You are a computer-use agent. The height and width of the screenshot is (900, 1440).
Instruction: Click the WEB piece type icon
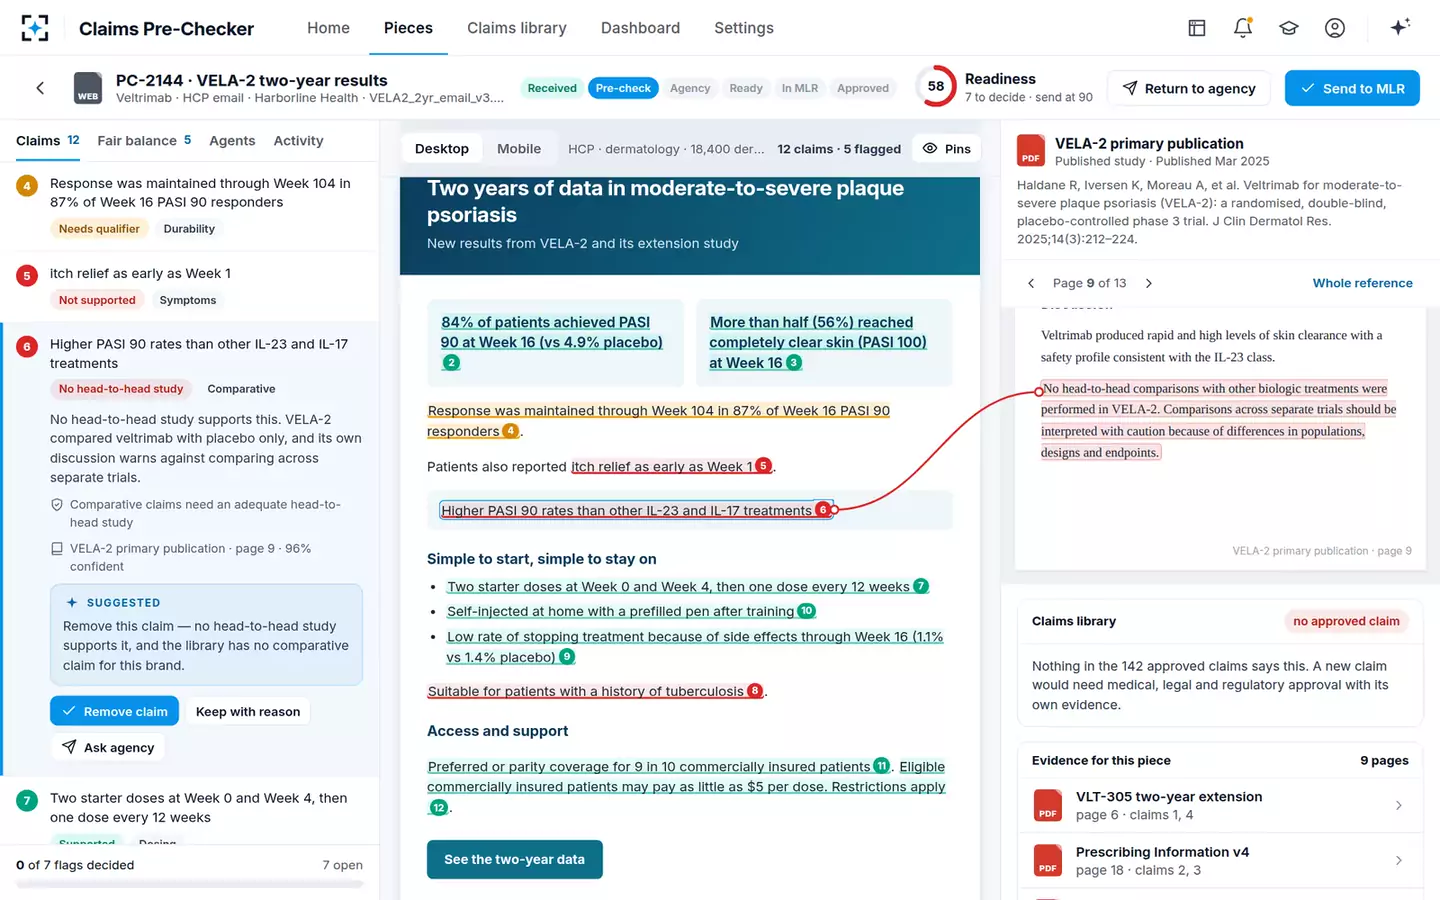[x=88, y=88]
